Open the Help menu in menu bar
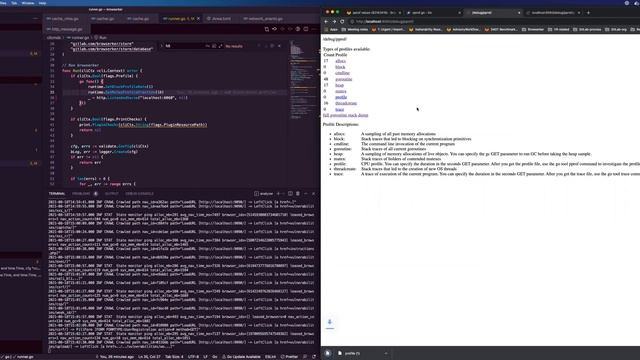This screenshot has width=640, height=360. [x=42, y=3]
